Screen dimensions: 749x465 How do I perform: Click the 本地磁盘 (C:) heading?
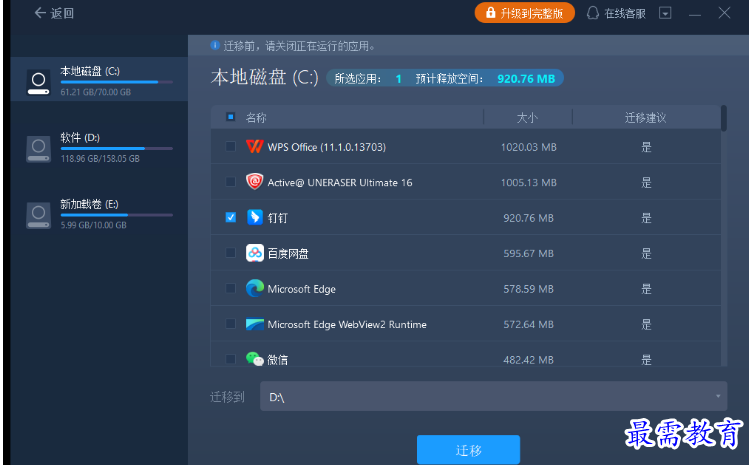click(265, 77)
